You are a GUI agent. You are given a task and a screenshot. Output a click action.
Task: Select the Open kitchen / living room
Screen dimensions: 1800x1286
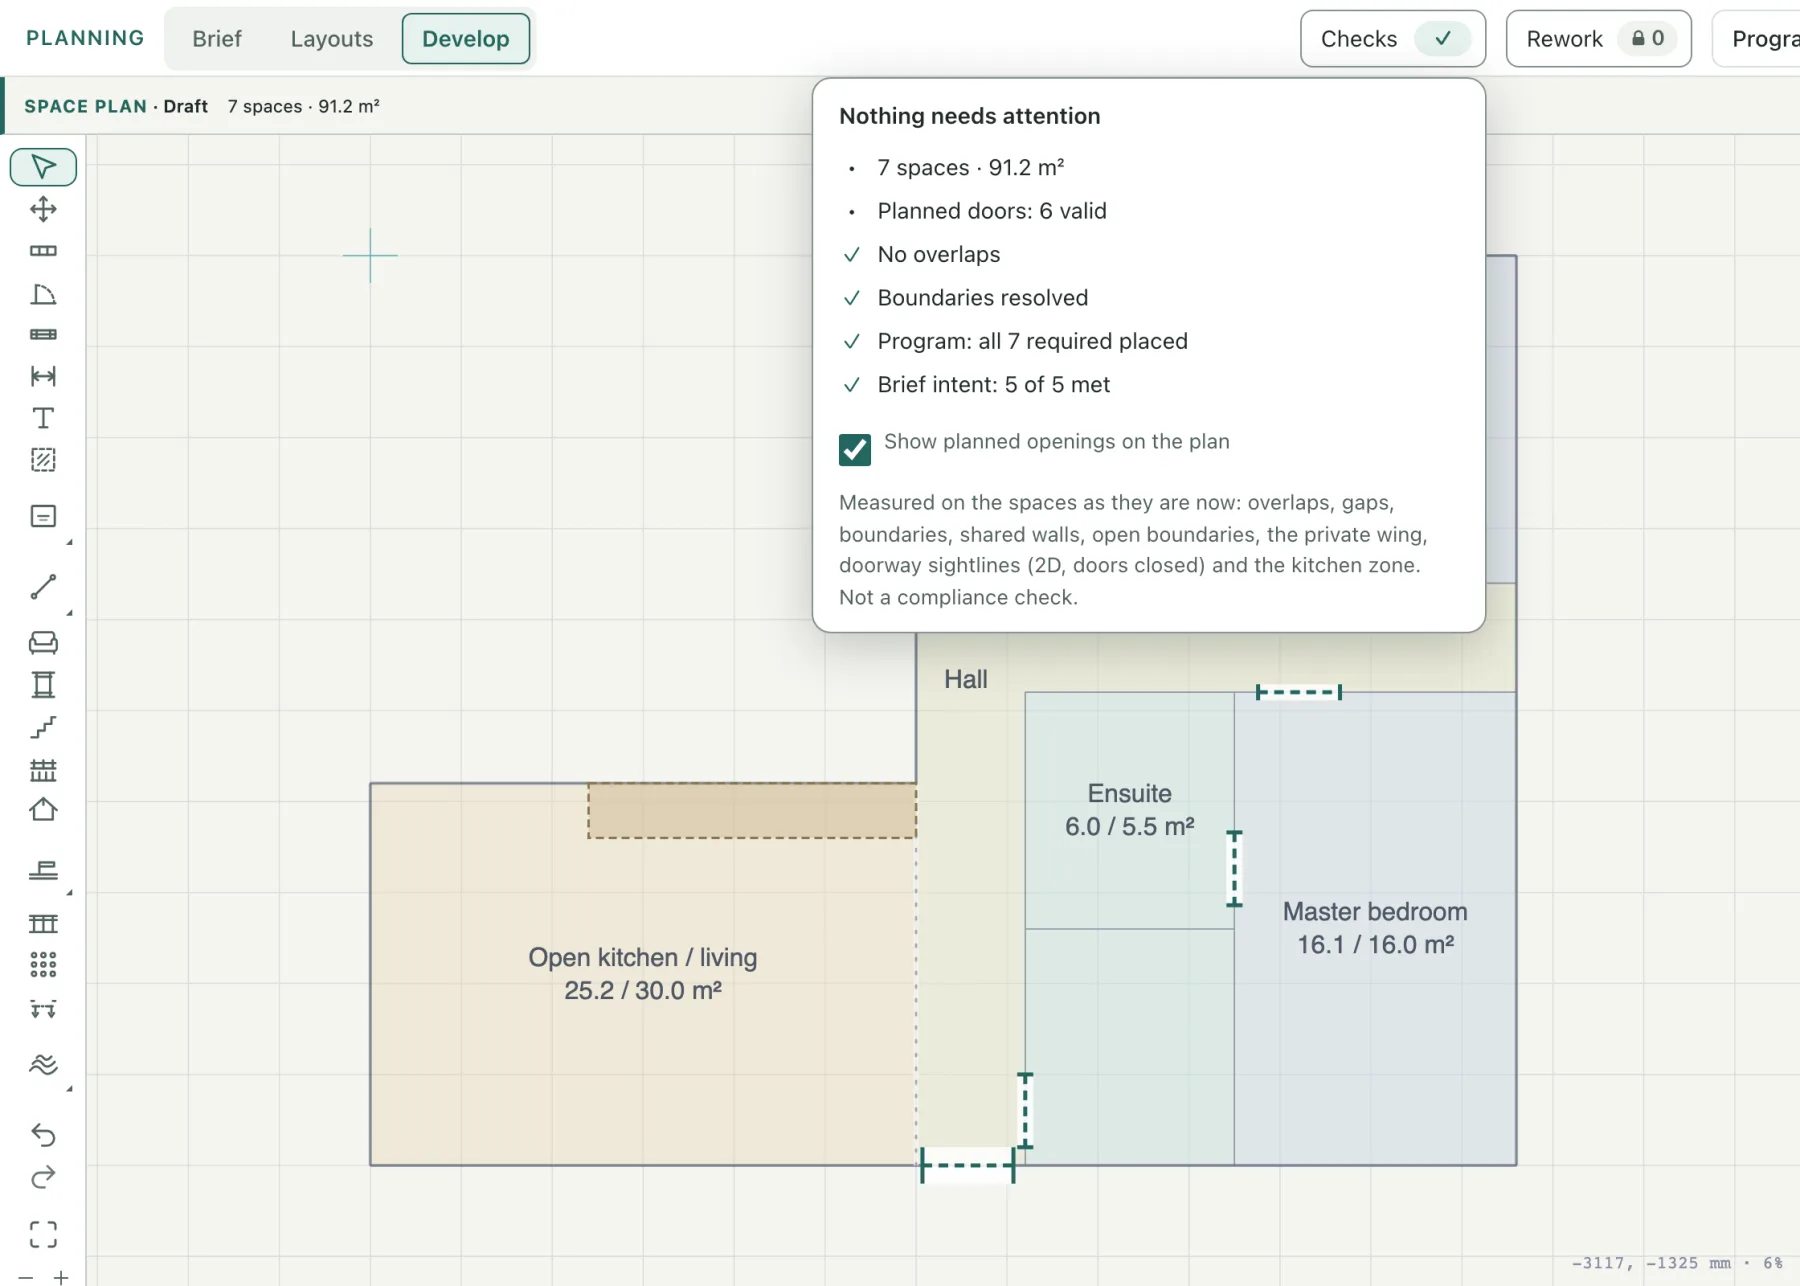[643, 974]
